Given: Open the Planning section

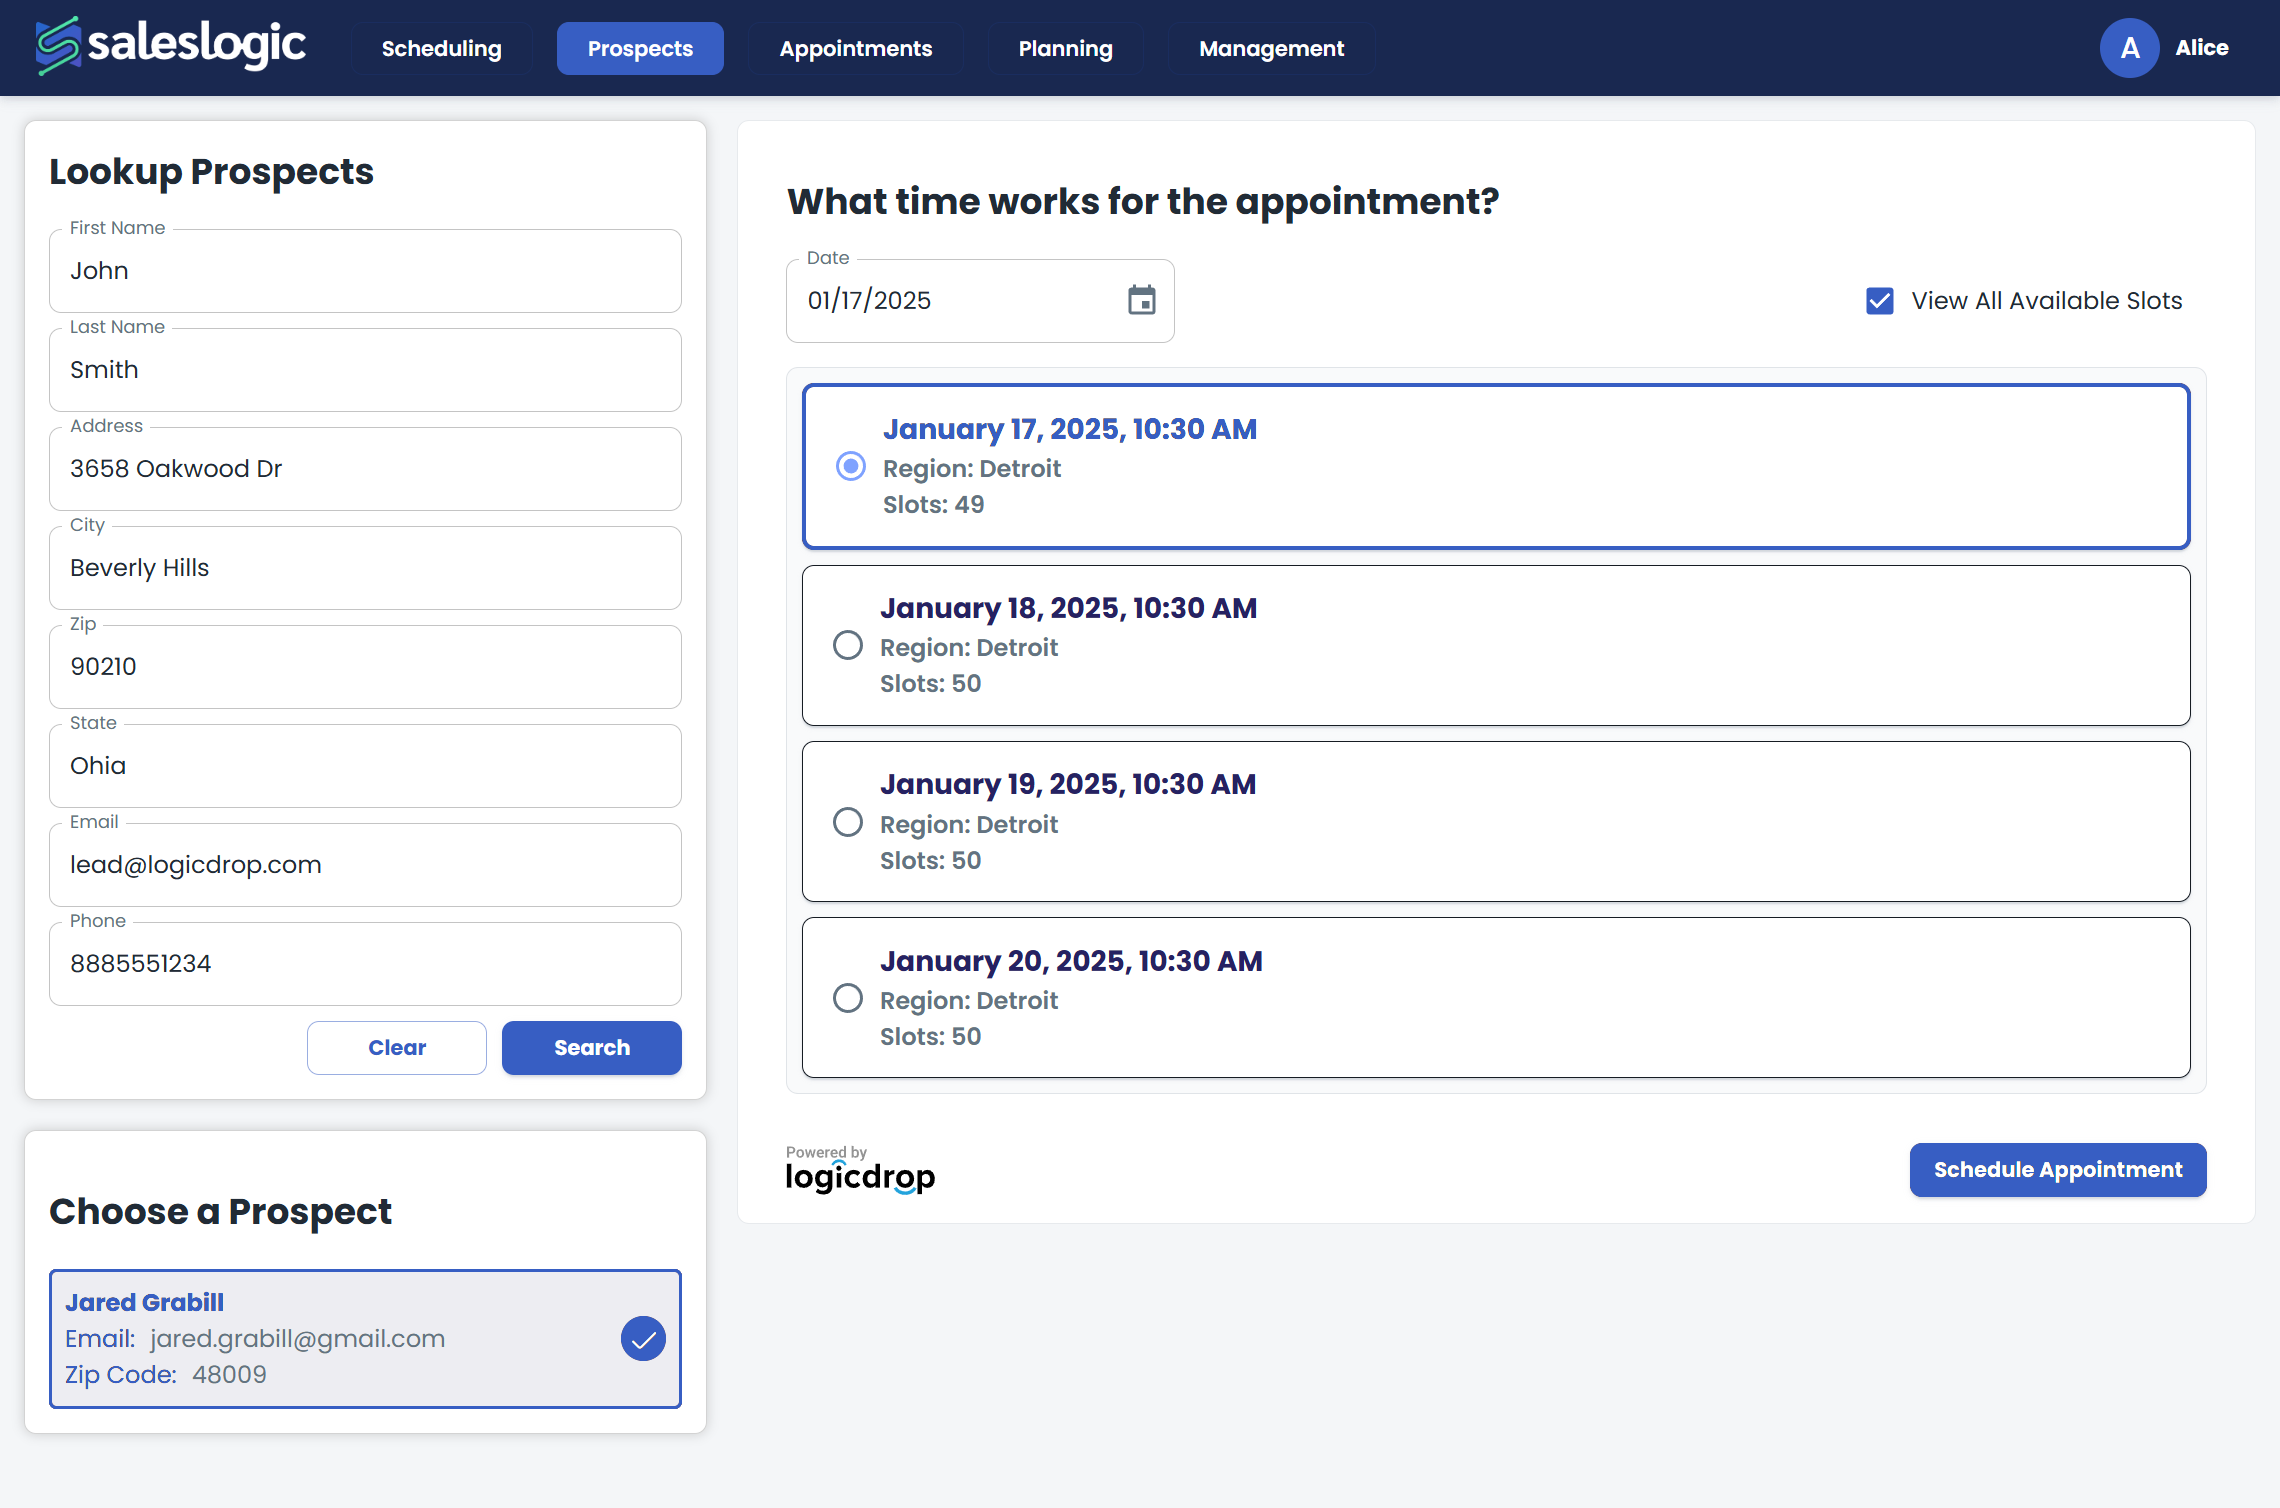Looking at the screenshot, I should [1065, 48].
